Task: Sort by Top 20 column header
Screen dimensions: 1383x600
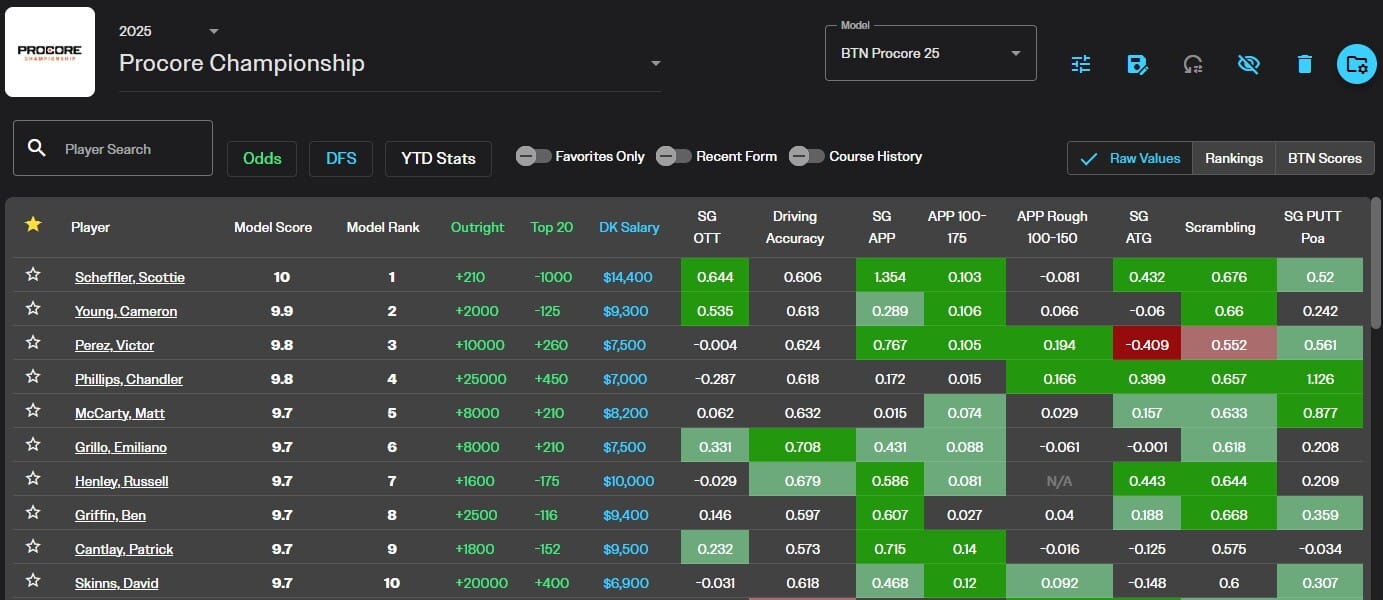Action: pos(552,227)
